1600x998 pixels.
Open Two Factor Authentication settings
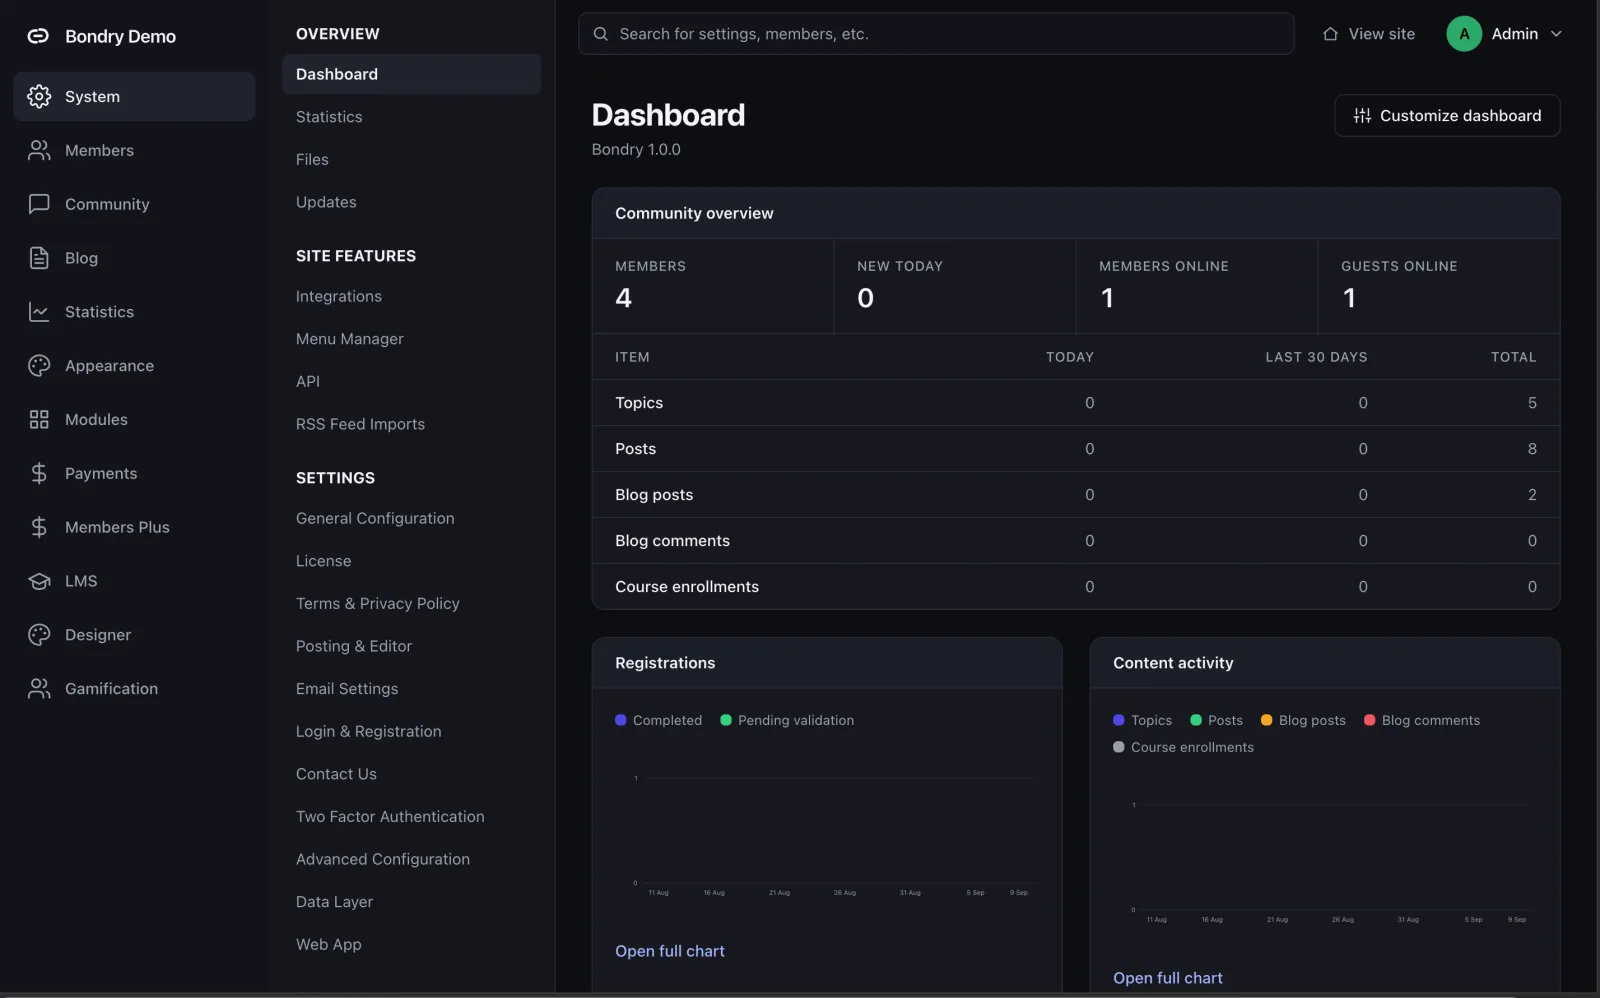pos(390,817)
